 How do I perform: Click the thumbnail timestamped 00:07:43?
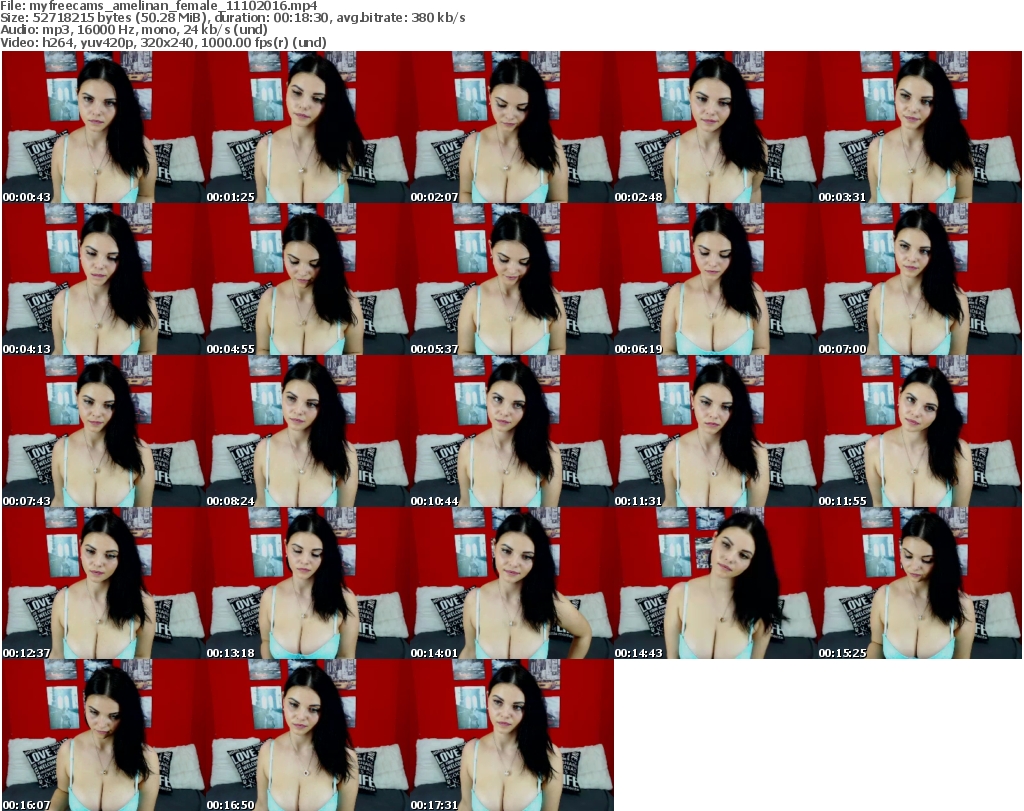click(104, 431)
